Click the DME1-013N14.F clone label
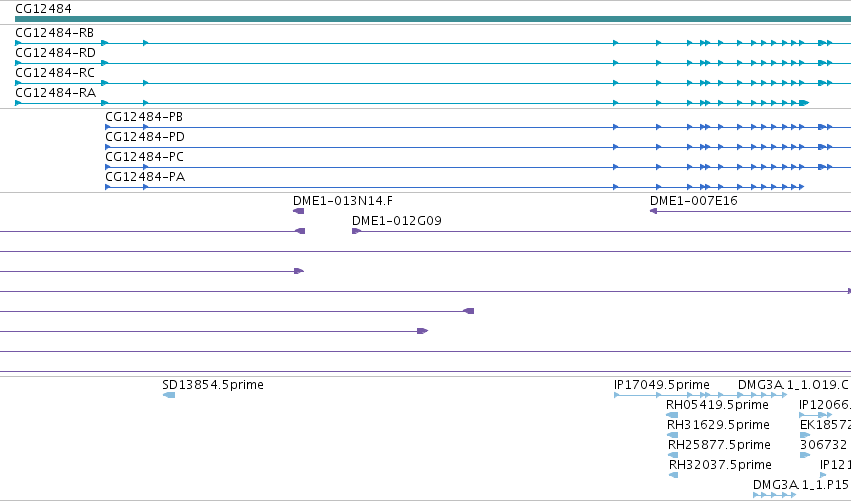 point(343,201)
